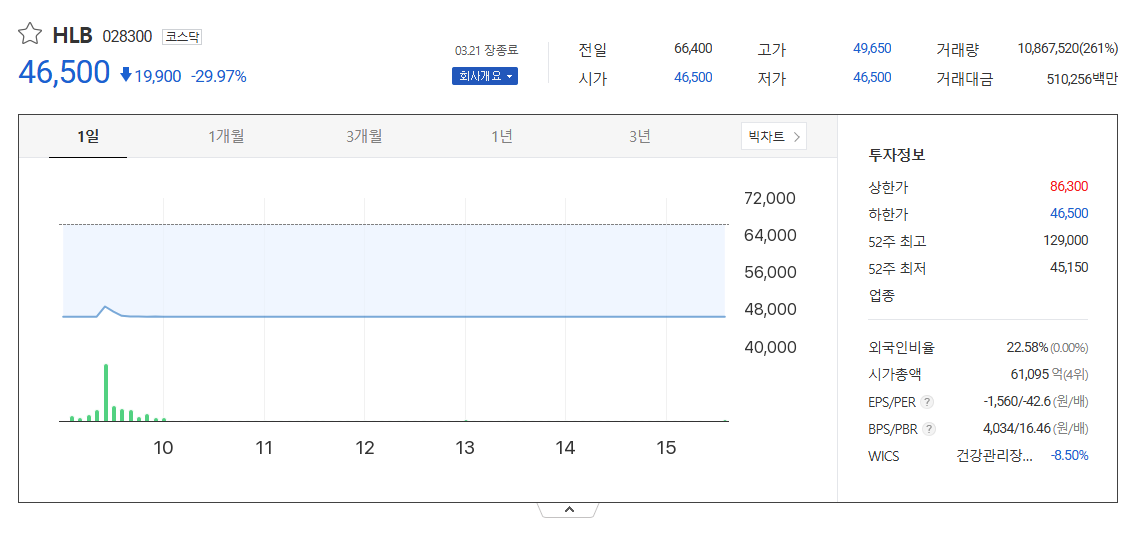Click the 거래량 value 10,867,520(261%)

point(1068,49)
